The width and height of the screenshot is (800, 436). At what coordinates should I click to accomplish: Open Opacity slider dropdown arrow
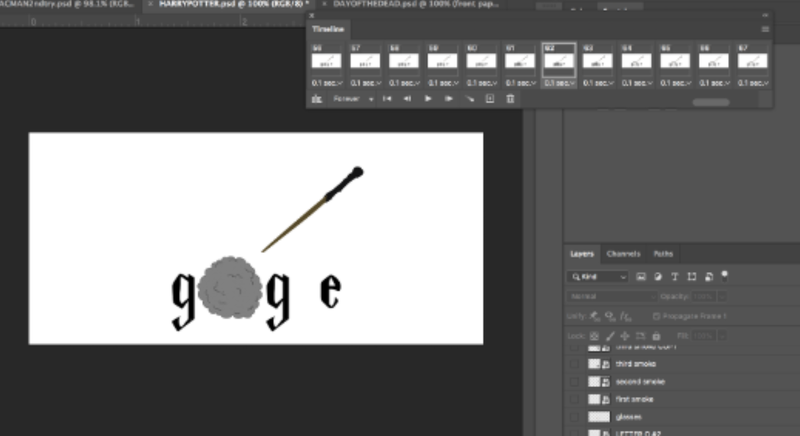722,296
